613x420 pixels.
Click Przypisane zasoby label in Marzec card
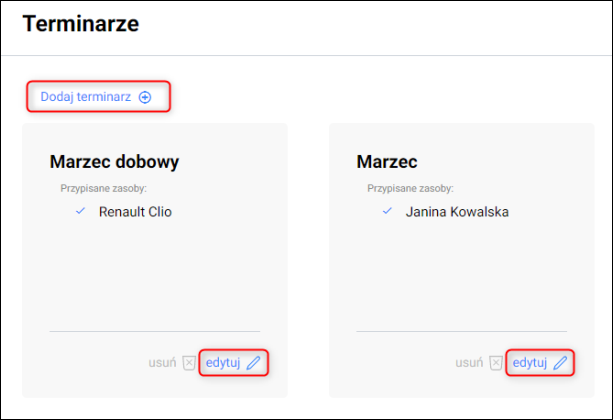click(410, 188)
